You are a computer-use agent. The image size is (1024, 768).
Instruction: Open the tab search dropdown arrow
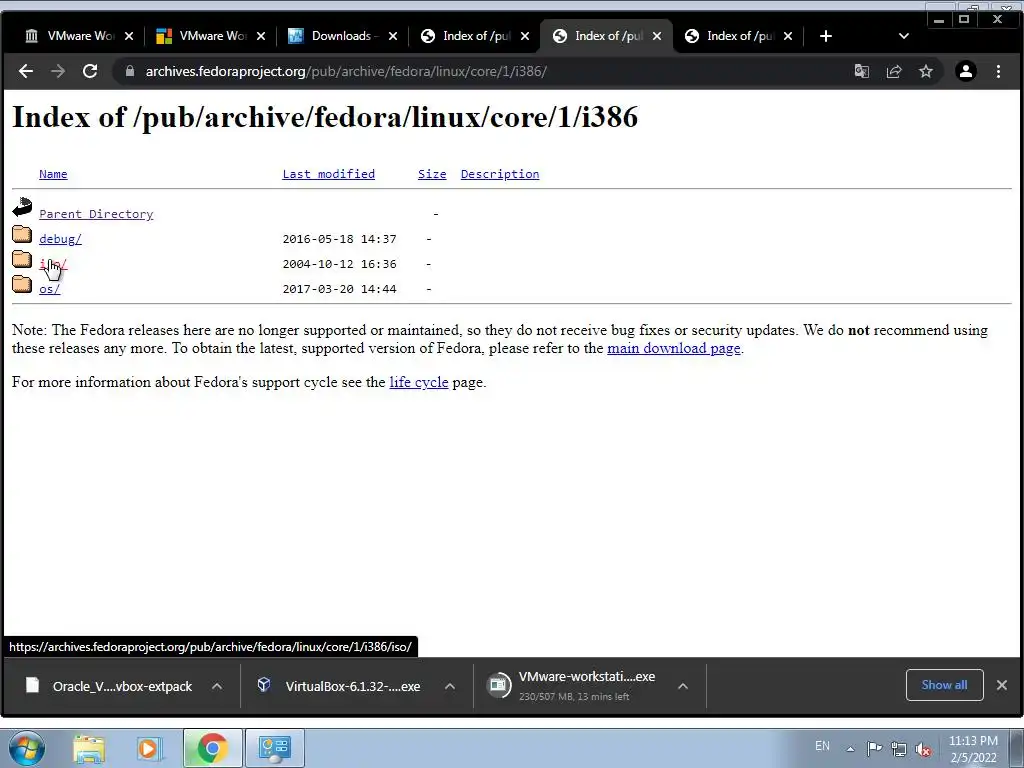(x=904, y=36)
